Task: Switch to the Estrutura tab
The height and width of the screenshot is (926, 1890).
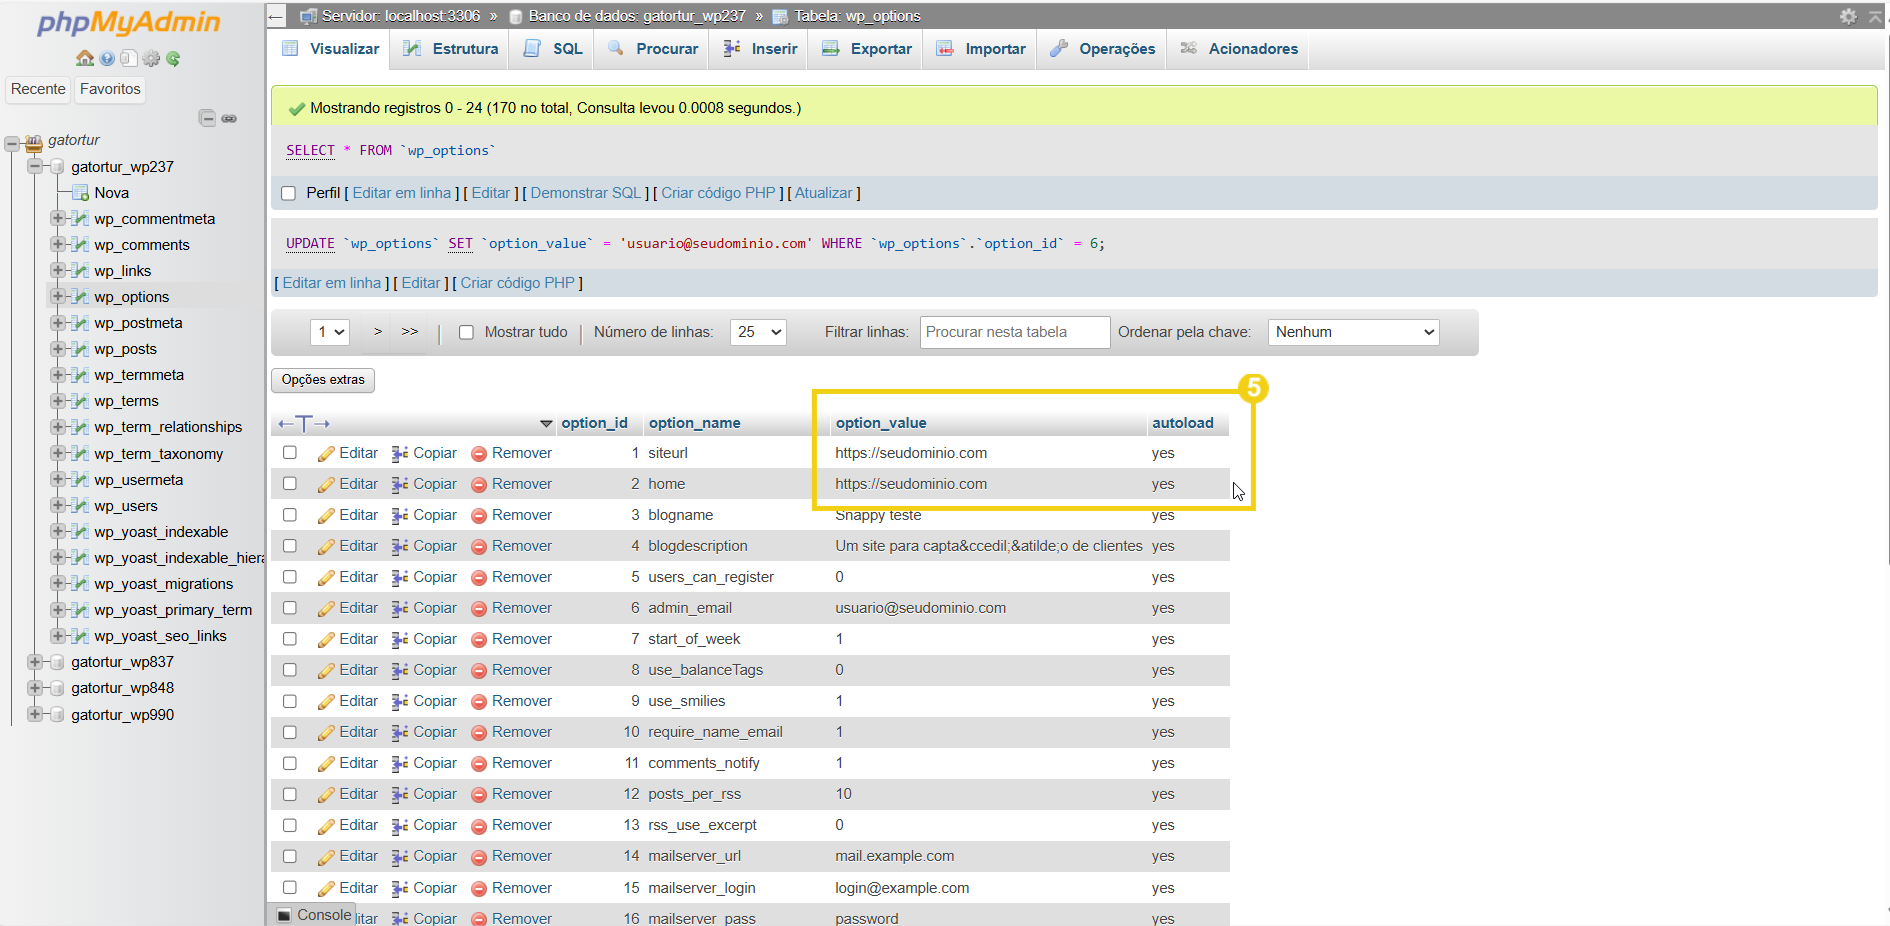Action: (x=451, y=49)
